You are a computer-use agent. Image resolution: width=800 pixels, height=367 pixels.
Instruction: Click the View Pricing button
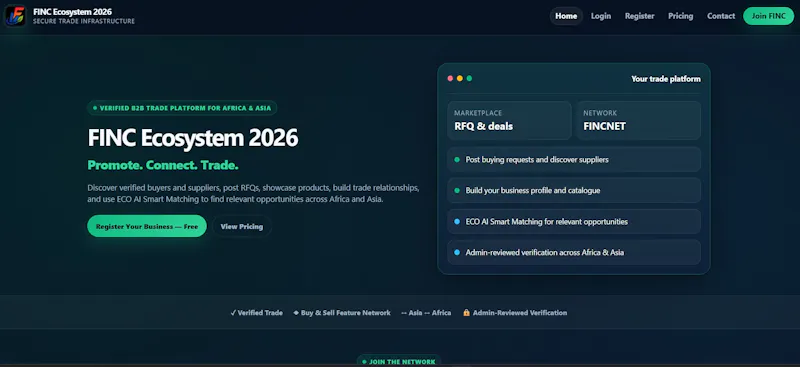click(x=242, y=226)
